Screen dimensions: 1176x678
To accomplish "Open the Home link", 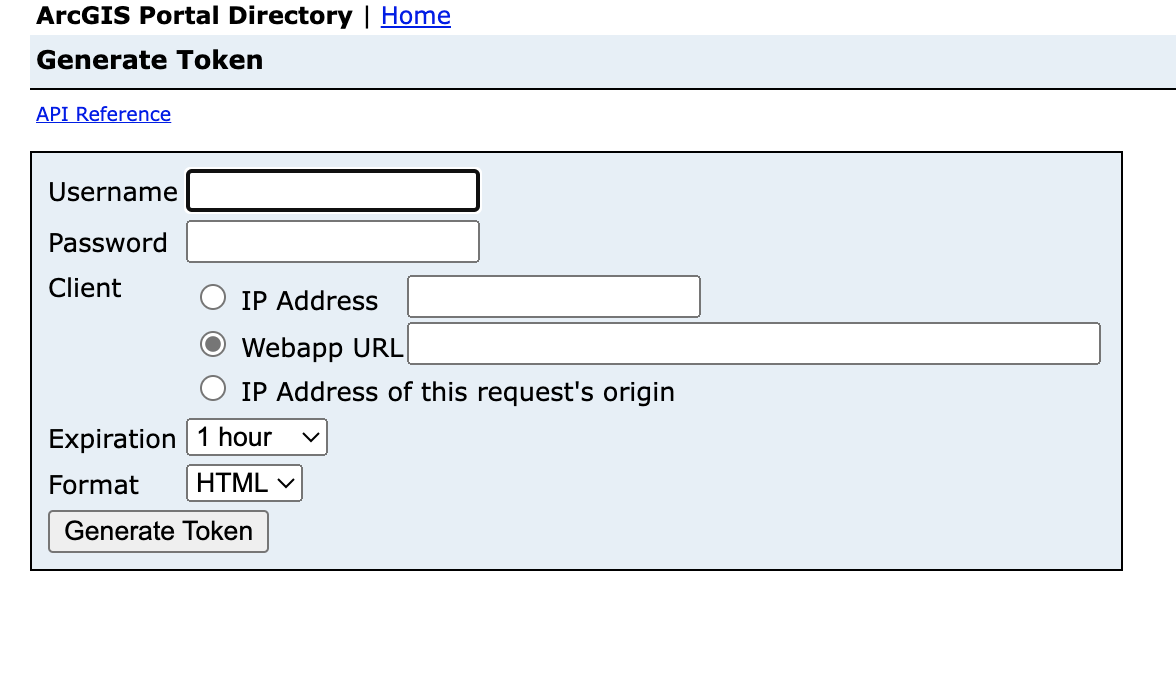I will coord(415,16).
